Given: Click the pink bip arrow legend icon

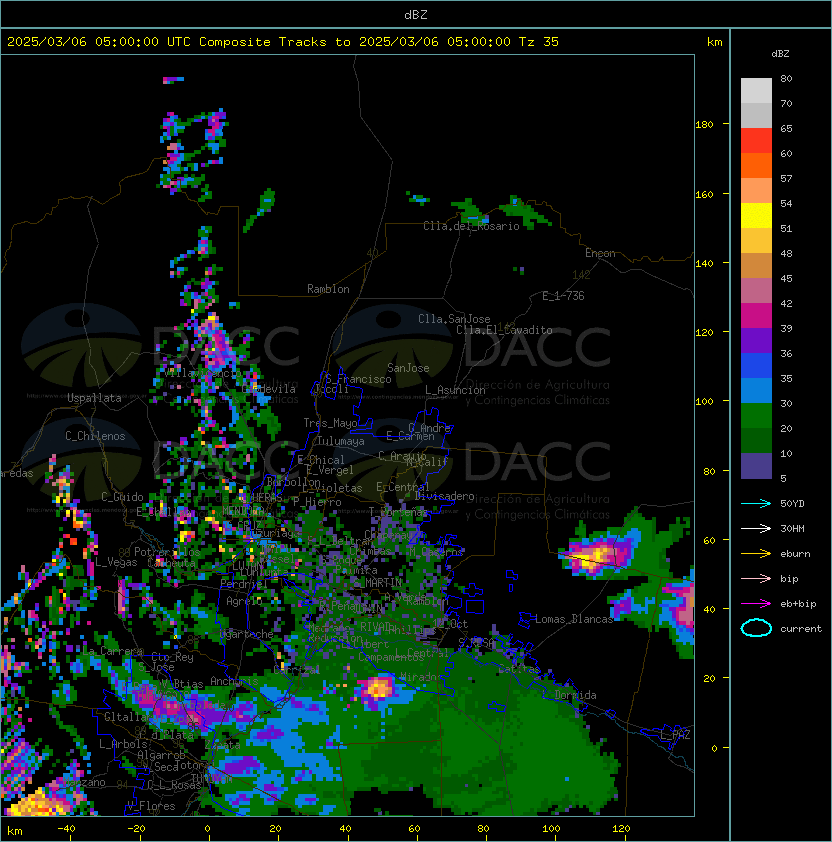Looking at the screenshot, I should [x=756, y=578].
